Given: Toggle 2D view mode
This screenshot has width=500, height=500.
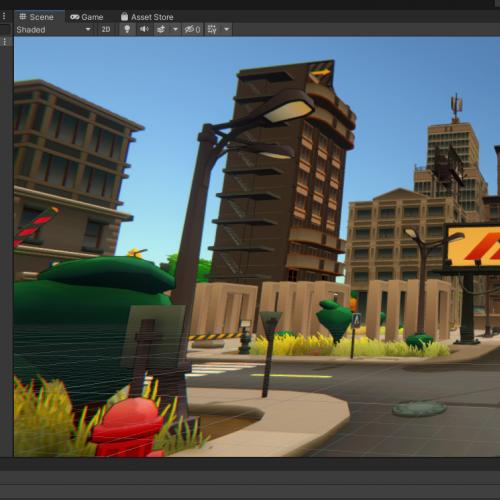Looking at the screenshot, I should [106, 30].
